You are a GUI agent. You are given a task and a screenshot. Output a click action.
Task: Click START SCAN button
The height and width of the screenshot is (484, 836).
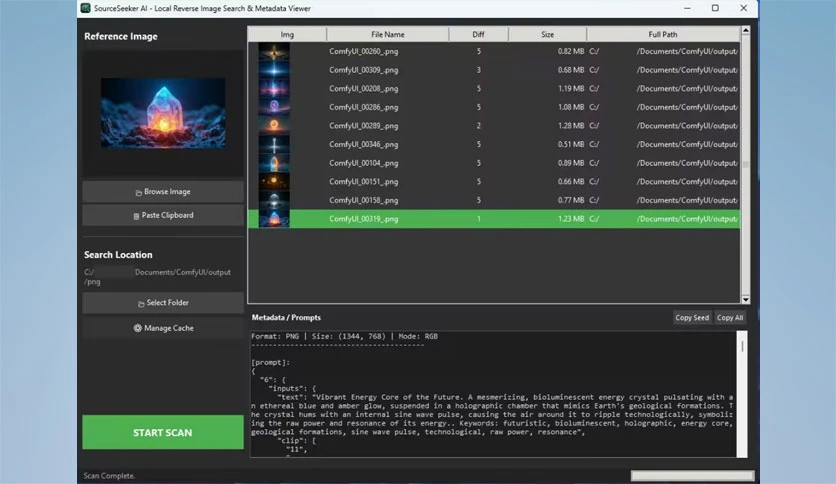pyautogui.click(x=163, y=432)
